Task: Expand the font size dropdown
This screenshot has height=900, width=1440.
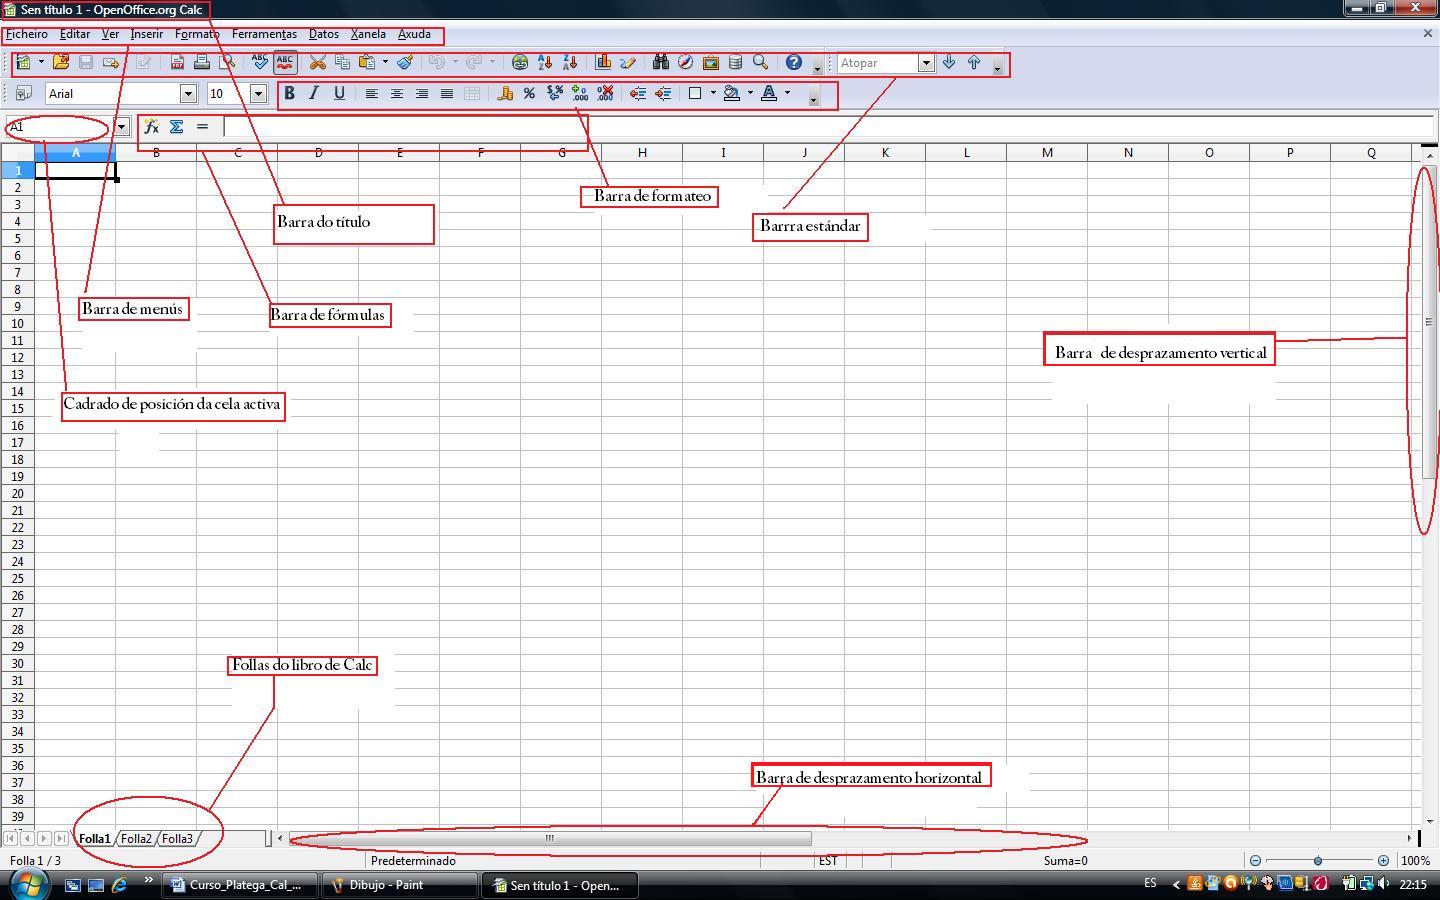Action: (258, 94)
